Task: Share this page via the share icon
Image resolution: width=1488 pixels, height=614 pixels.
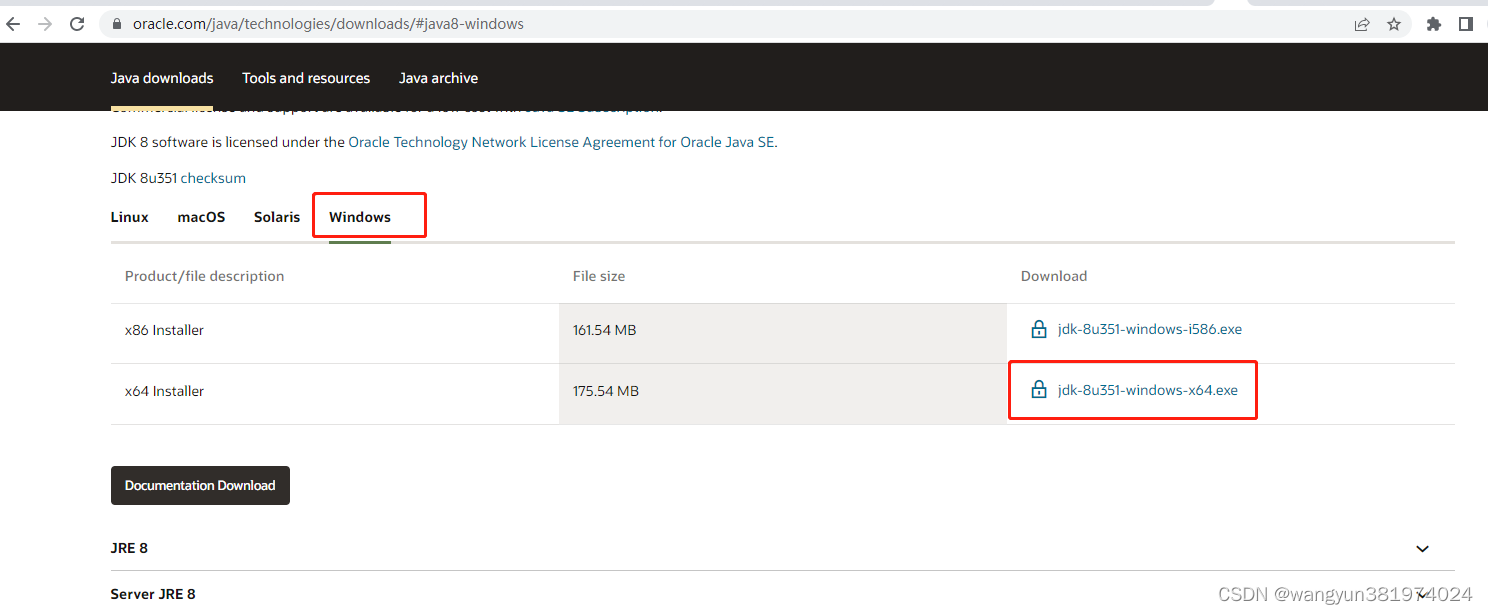Action: coord(1362,24)
